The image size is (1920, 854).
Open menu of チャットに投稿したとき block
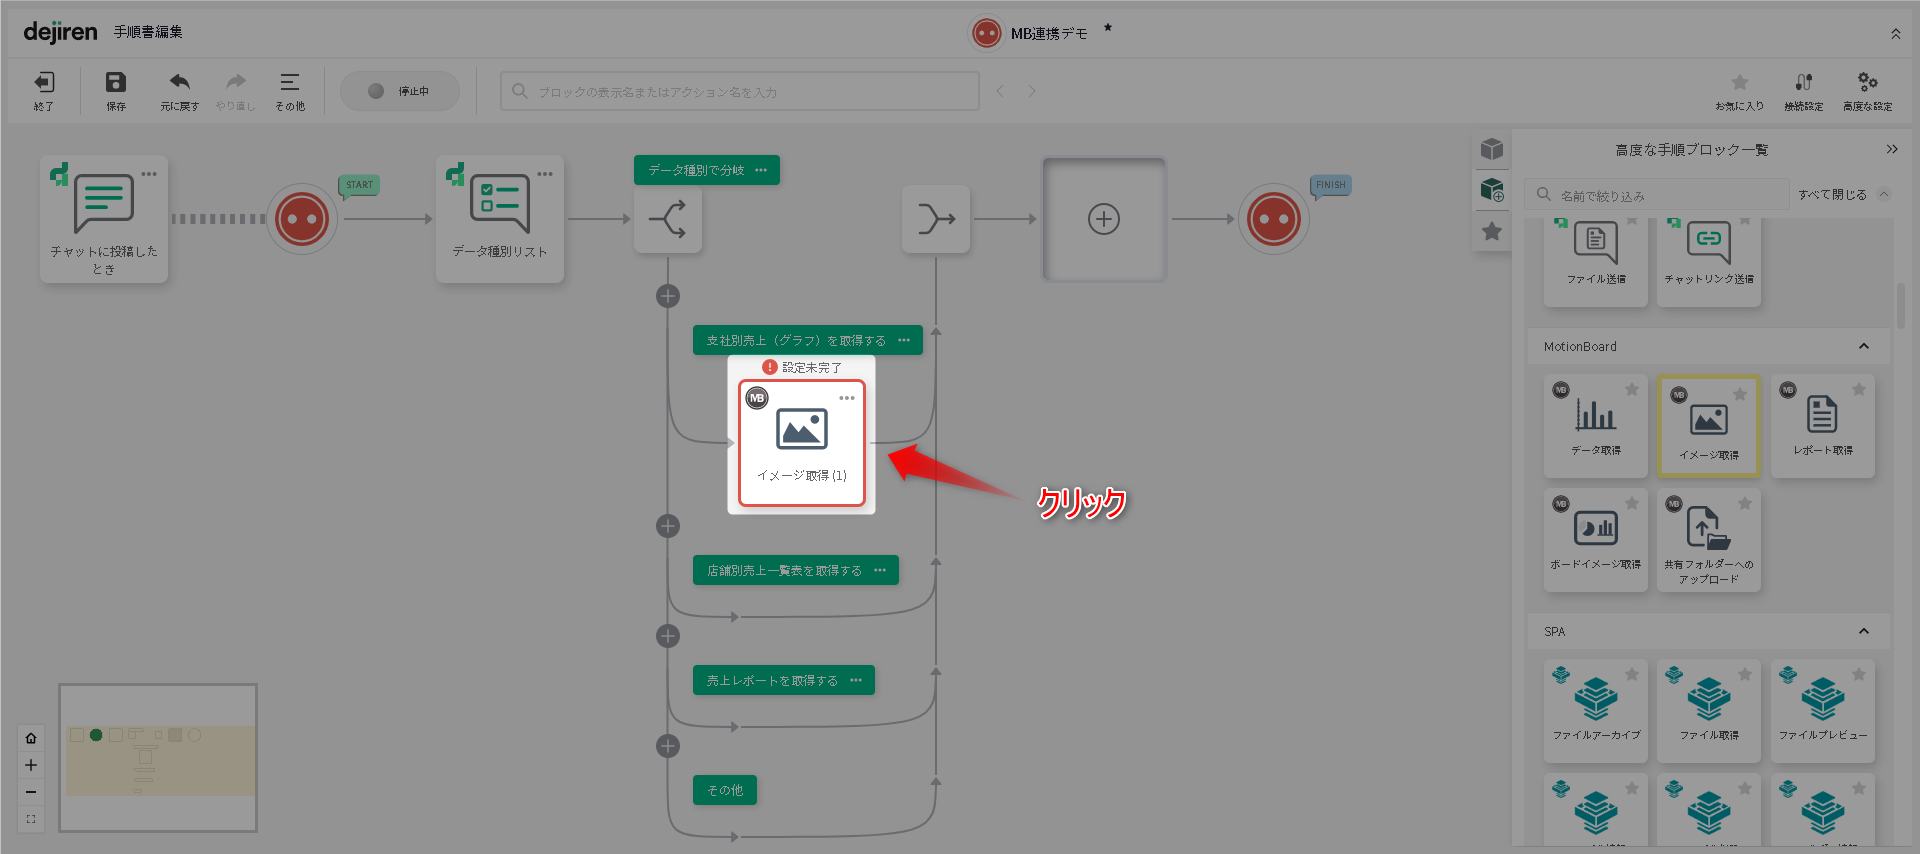pyautogui.click(x=149, y=174)
